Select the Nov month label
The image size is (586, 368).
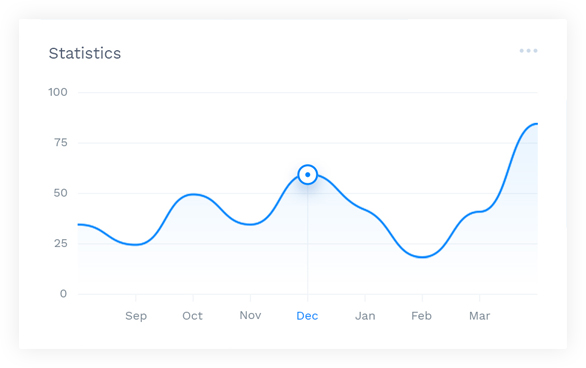click(x=250, y=315)
